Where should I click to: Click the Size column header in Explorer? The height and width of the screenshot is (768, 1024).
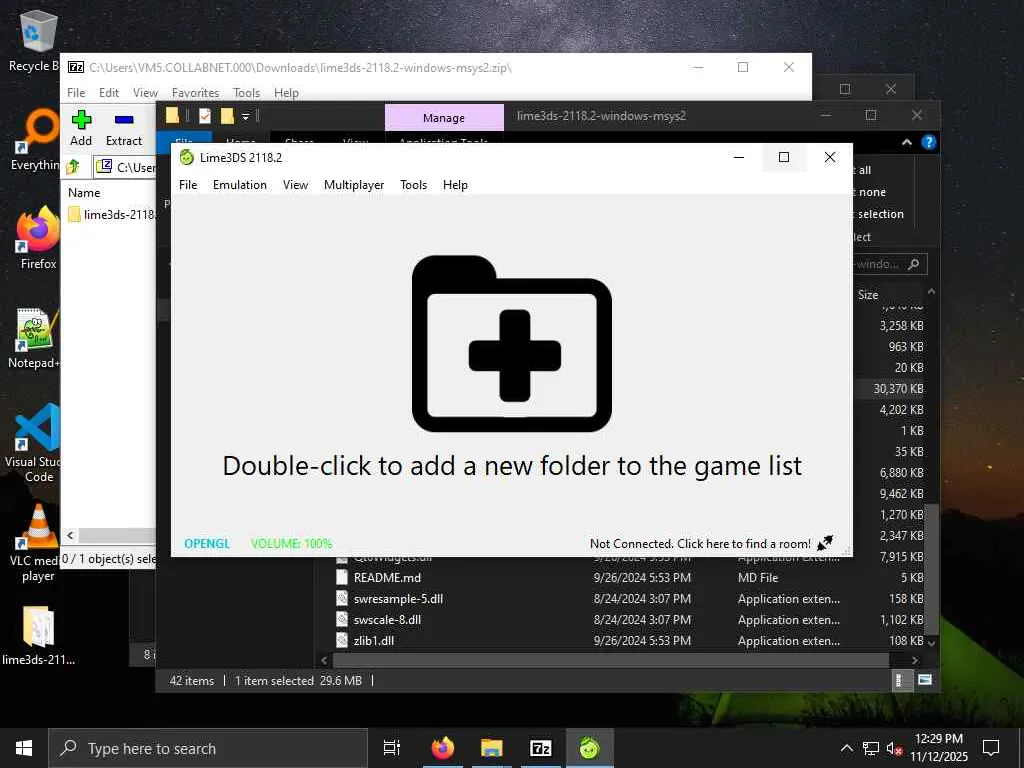(868, 295)
